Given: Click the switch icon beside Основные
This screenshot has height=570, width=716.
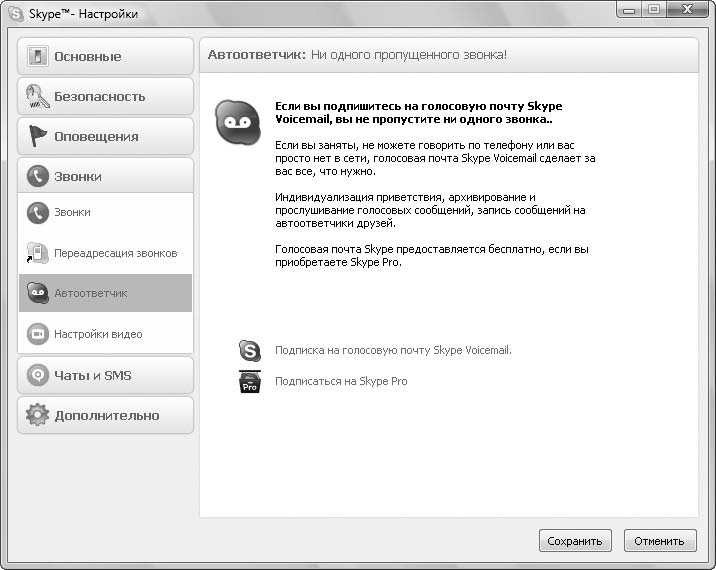Looking at the screenshot, I should [x=37, y=56].
